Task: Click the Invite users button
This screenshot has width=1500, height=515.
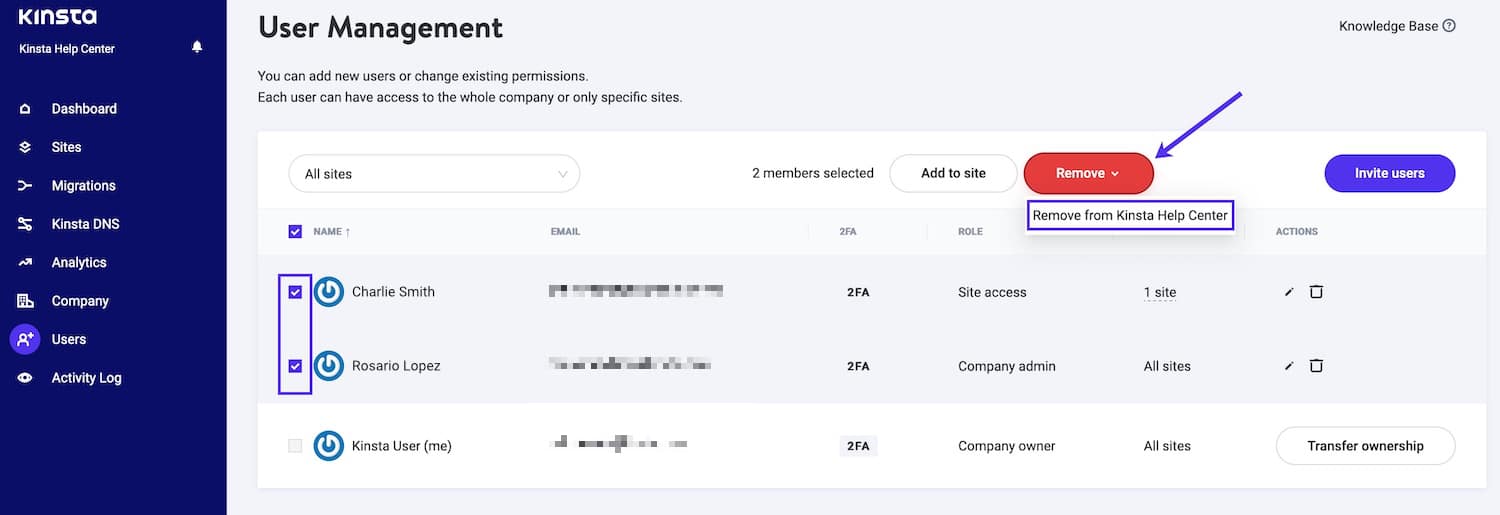Action: tap(1389, 173)
